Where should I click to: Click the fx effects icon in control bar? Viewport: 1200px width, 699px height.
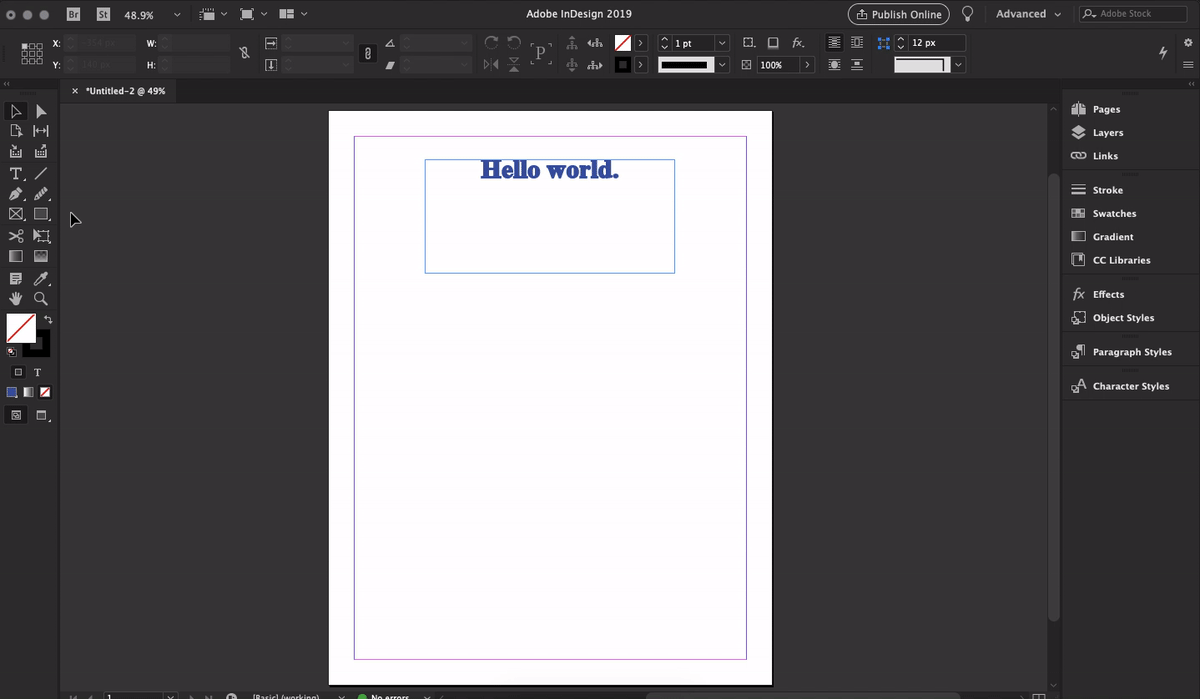[798, 43]
